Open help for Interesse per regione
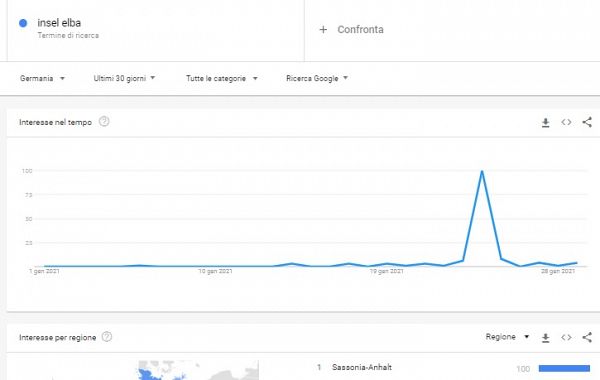 pos(107,337)
